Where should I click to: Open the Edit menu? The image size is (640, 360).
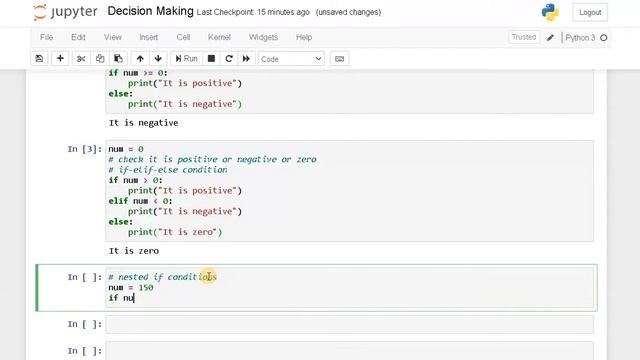tap(78, 37)
